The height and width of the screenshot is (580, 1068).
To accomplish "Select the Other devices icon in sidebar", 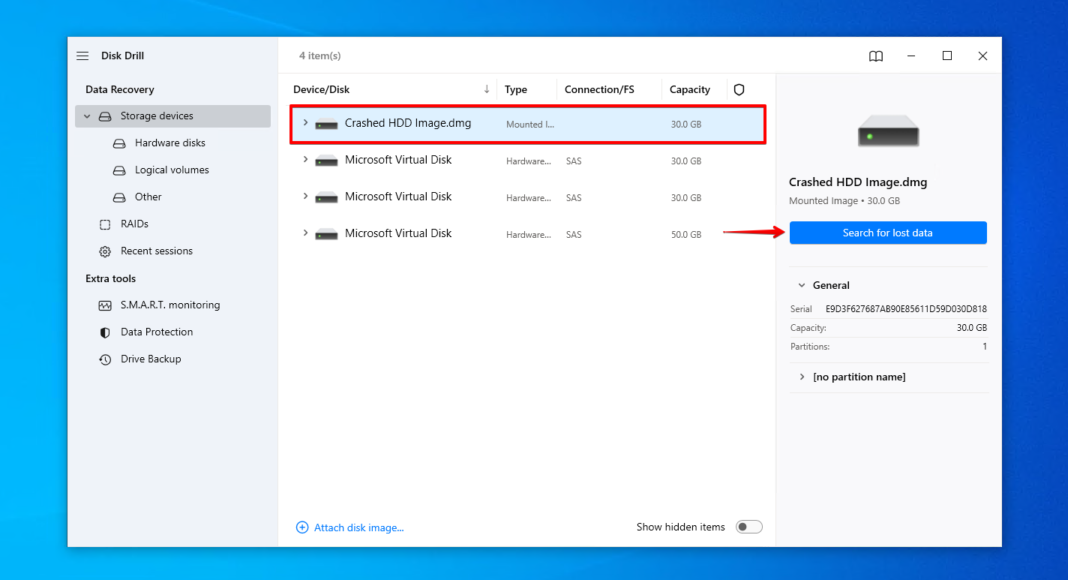I will pyautogui.click(x=119, y=196).
